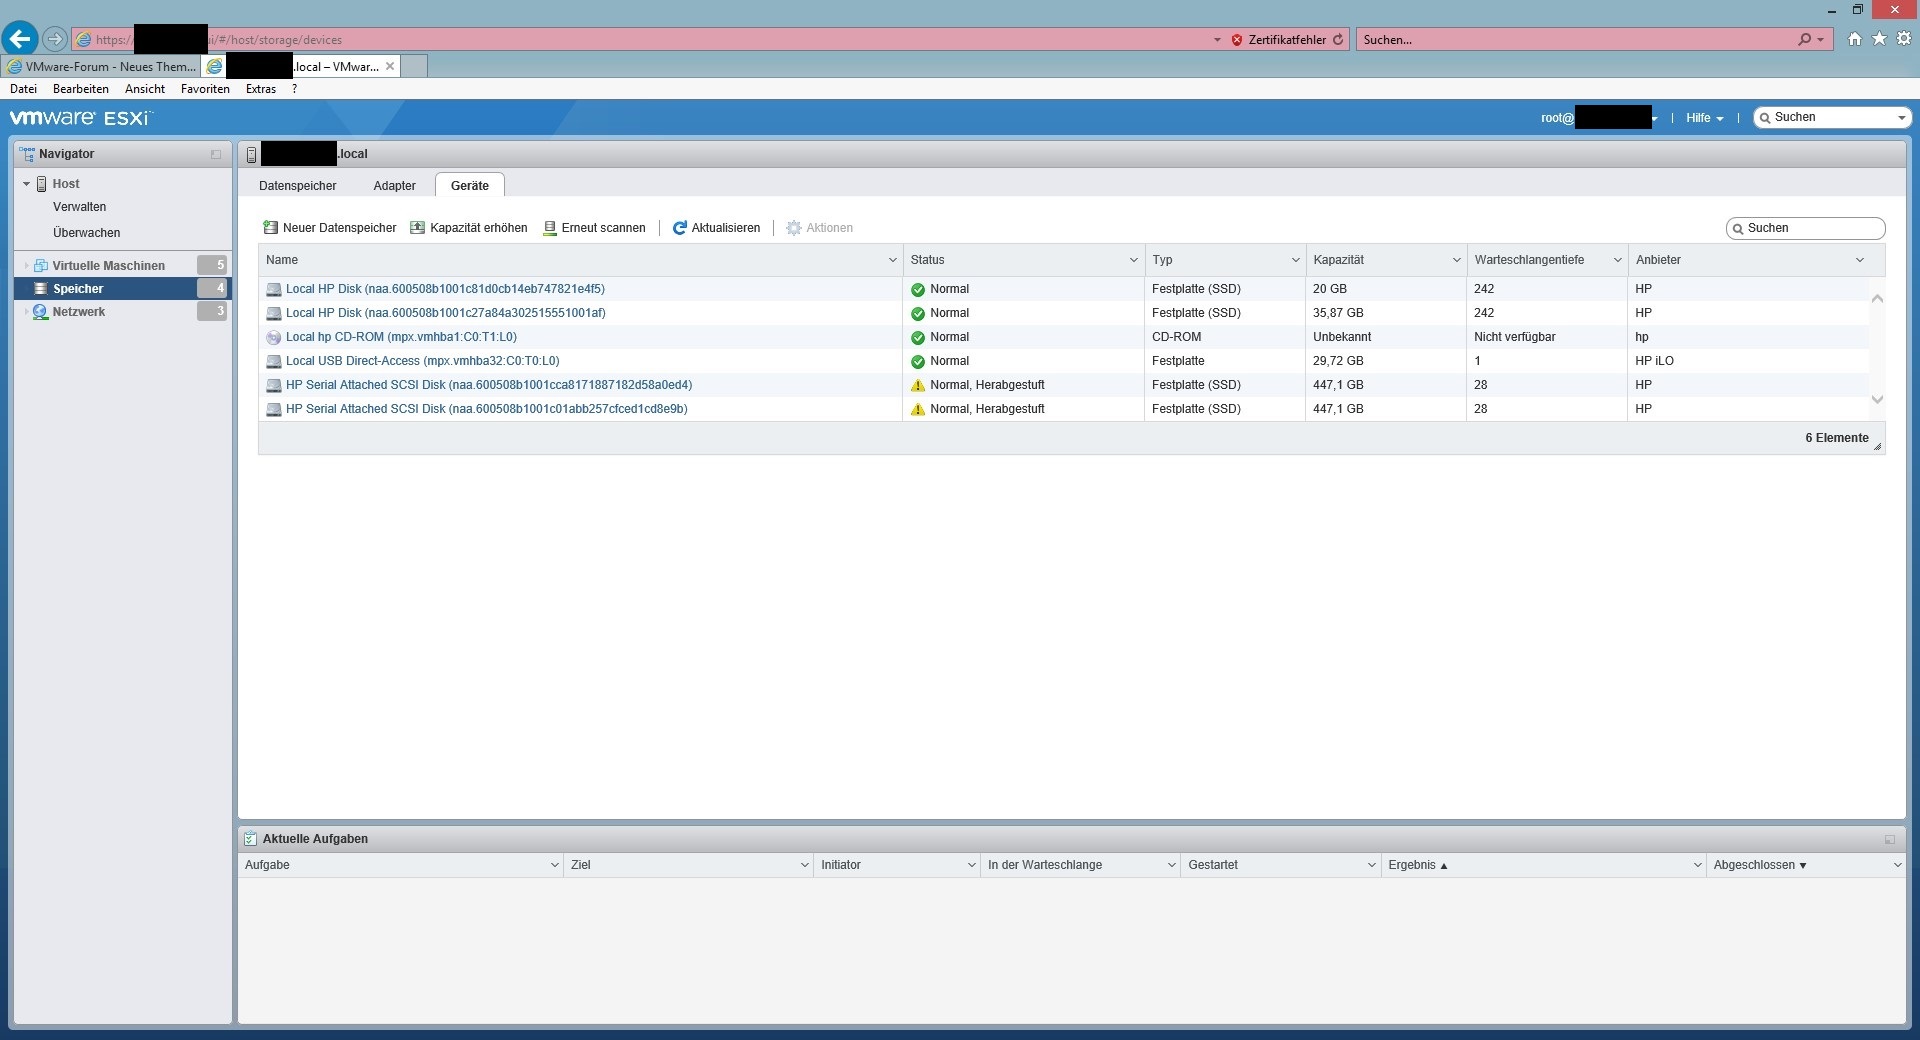This screenshot has width=1920, height=1040.
Task: Click the Internet Explorer home icon
Action: (1853, 39)
